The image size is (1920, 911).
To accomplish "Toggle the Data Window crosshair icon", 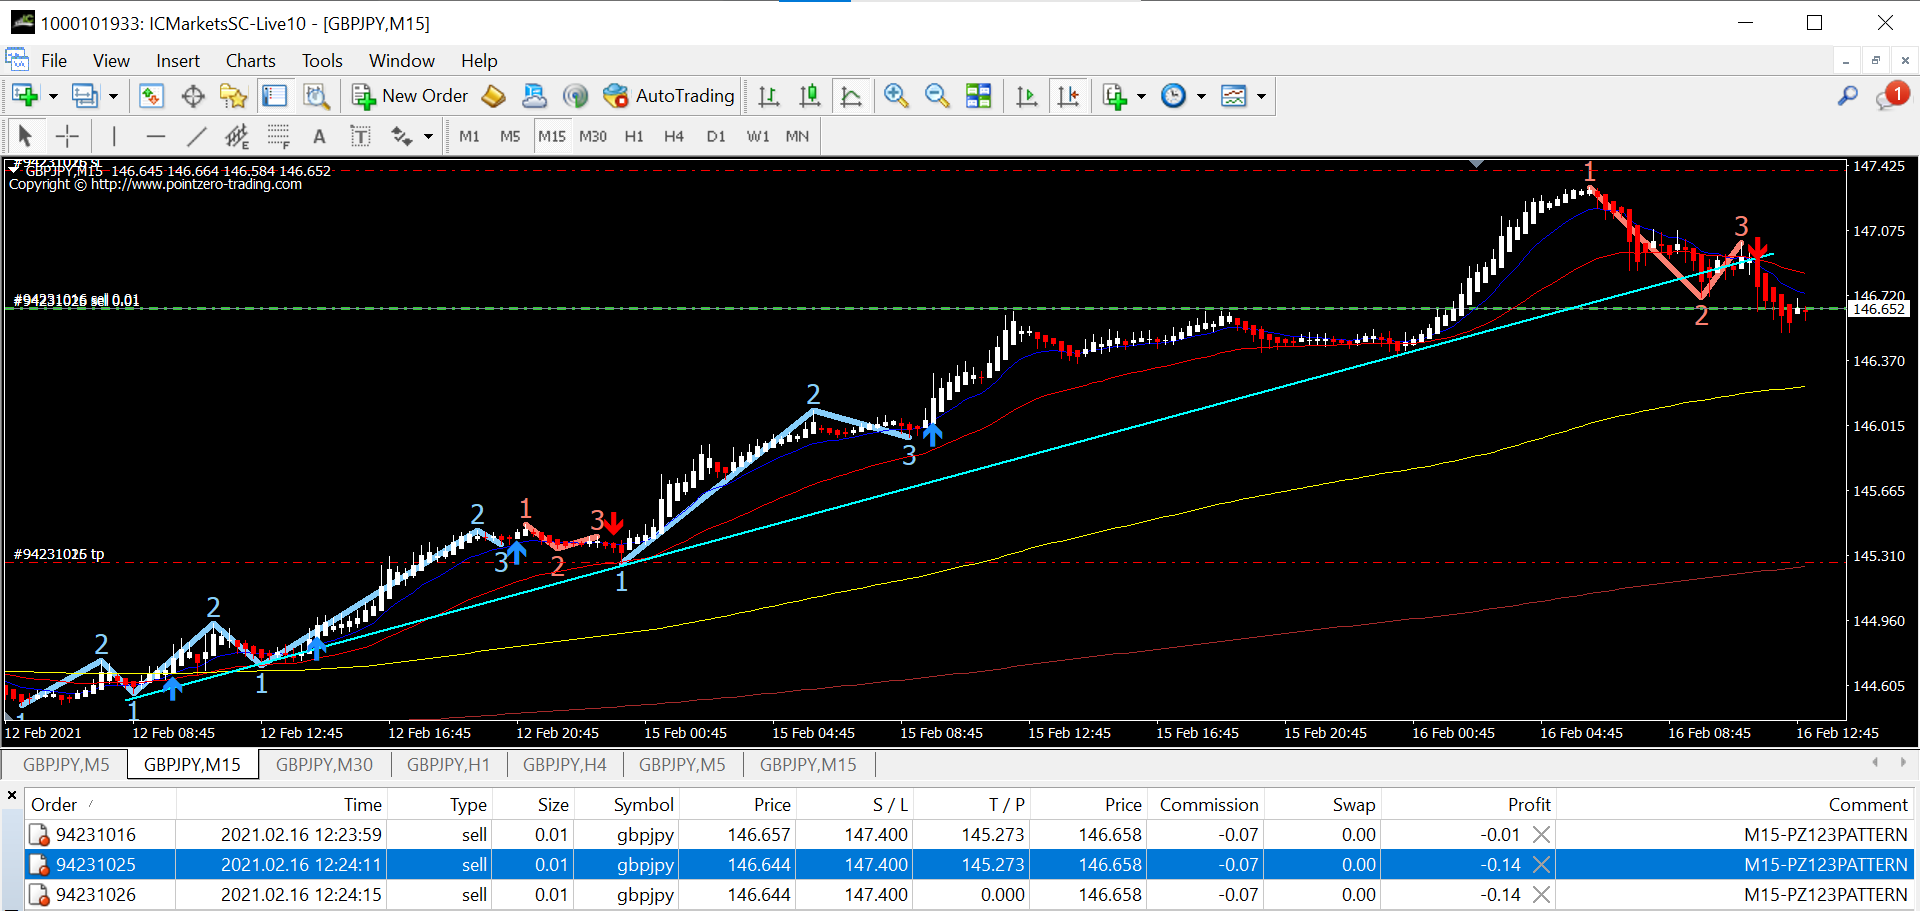I will pyautogui.click(x=193, y=96).
